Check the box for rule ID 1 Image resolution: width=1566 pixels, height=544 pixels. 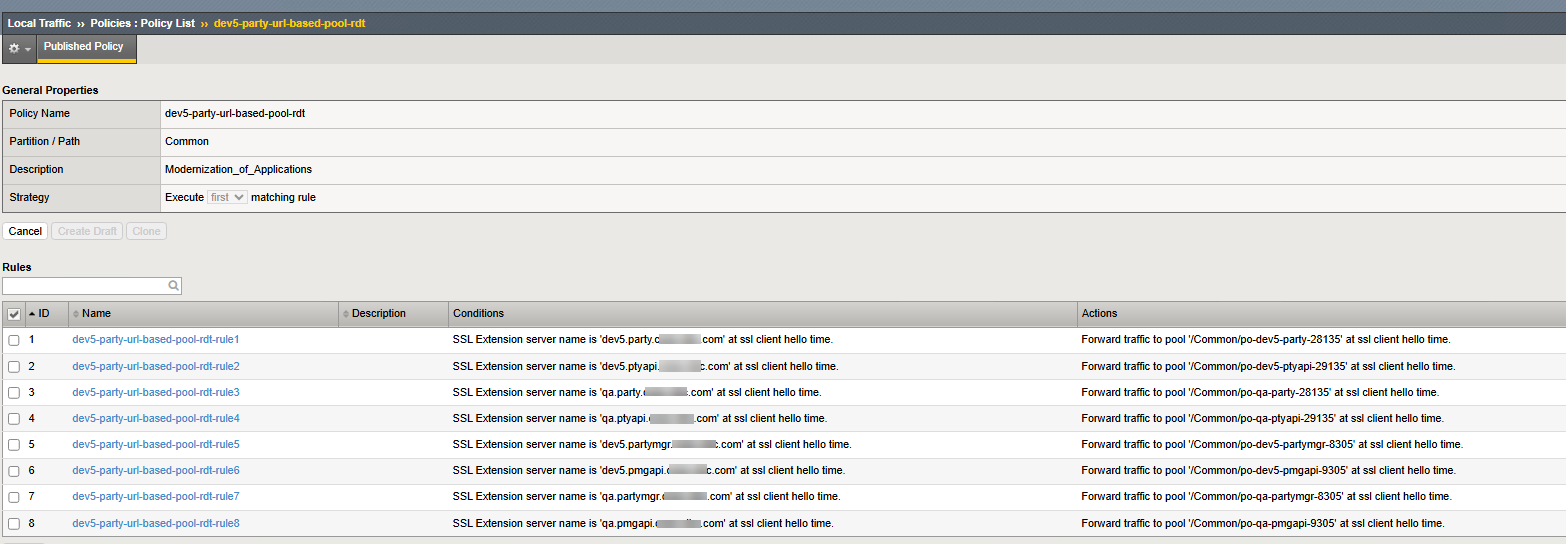click(x=14, y=340)
